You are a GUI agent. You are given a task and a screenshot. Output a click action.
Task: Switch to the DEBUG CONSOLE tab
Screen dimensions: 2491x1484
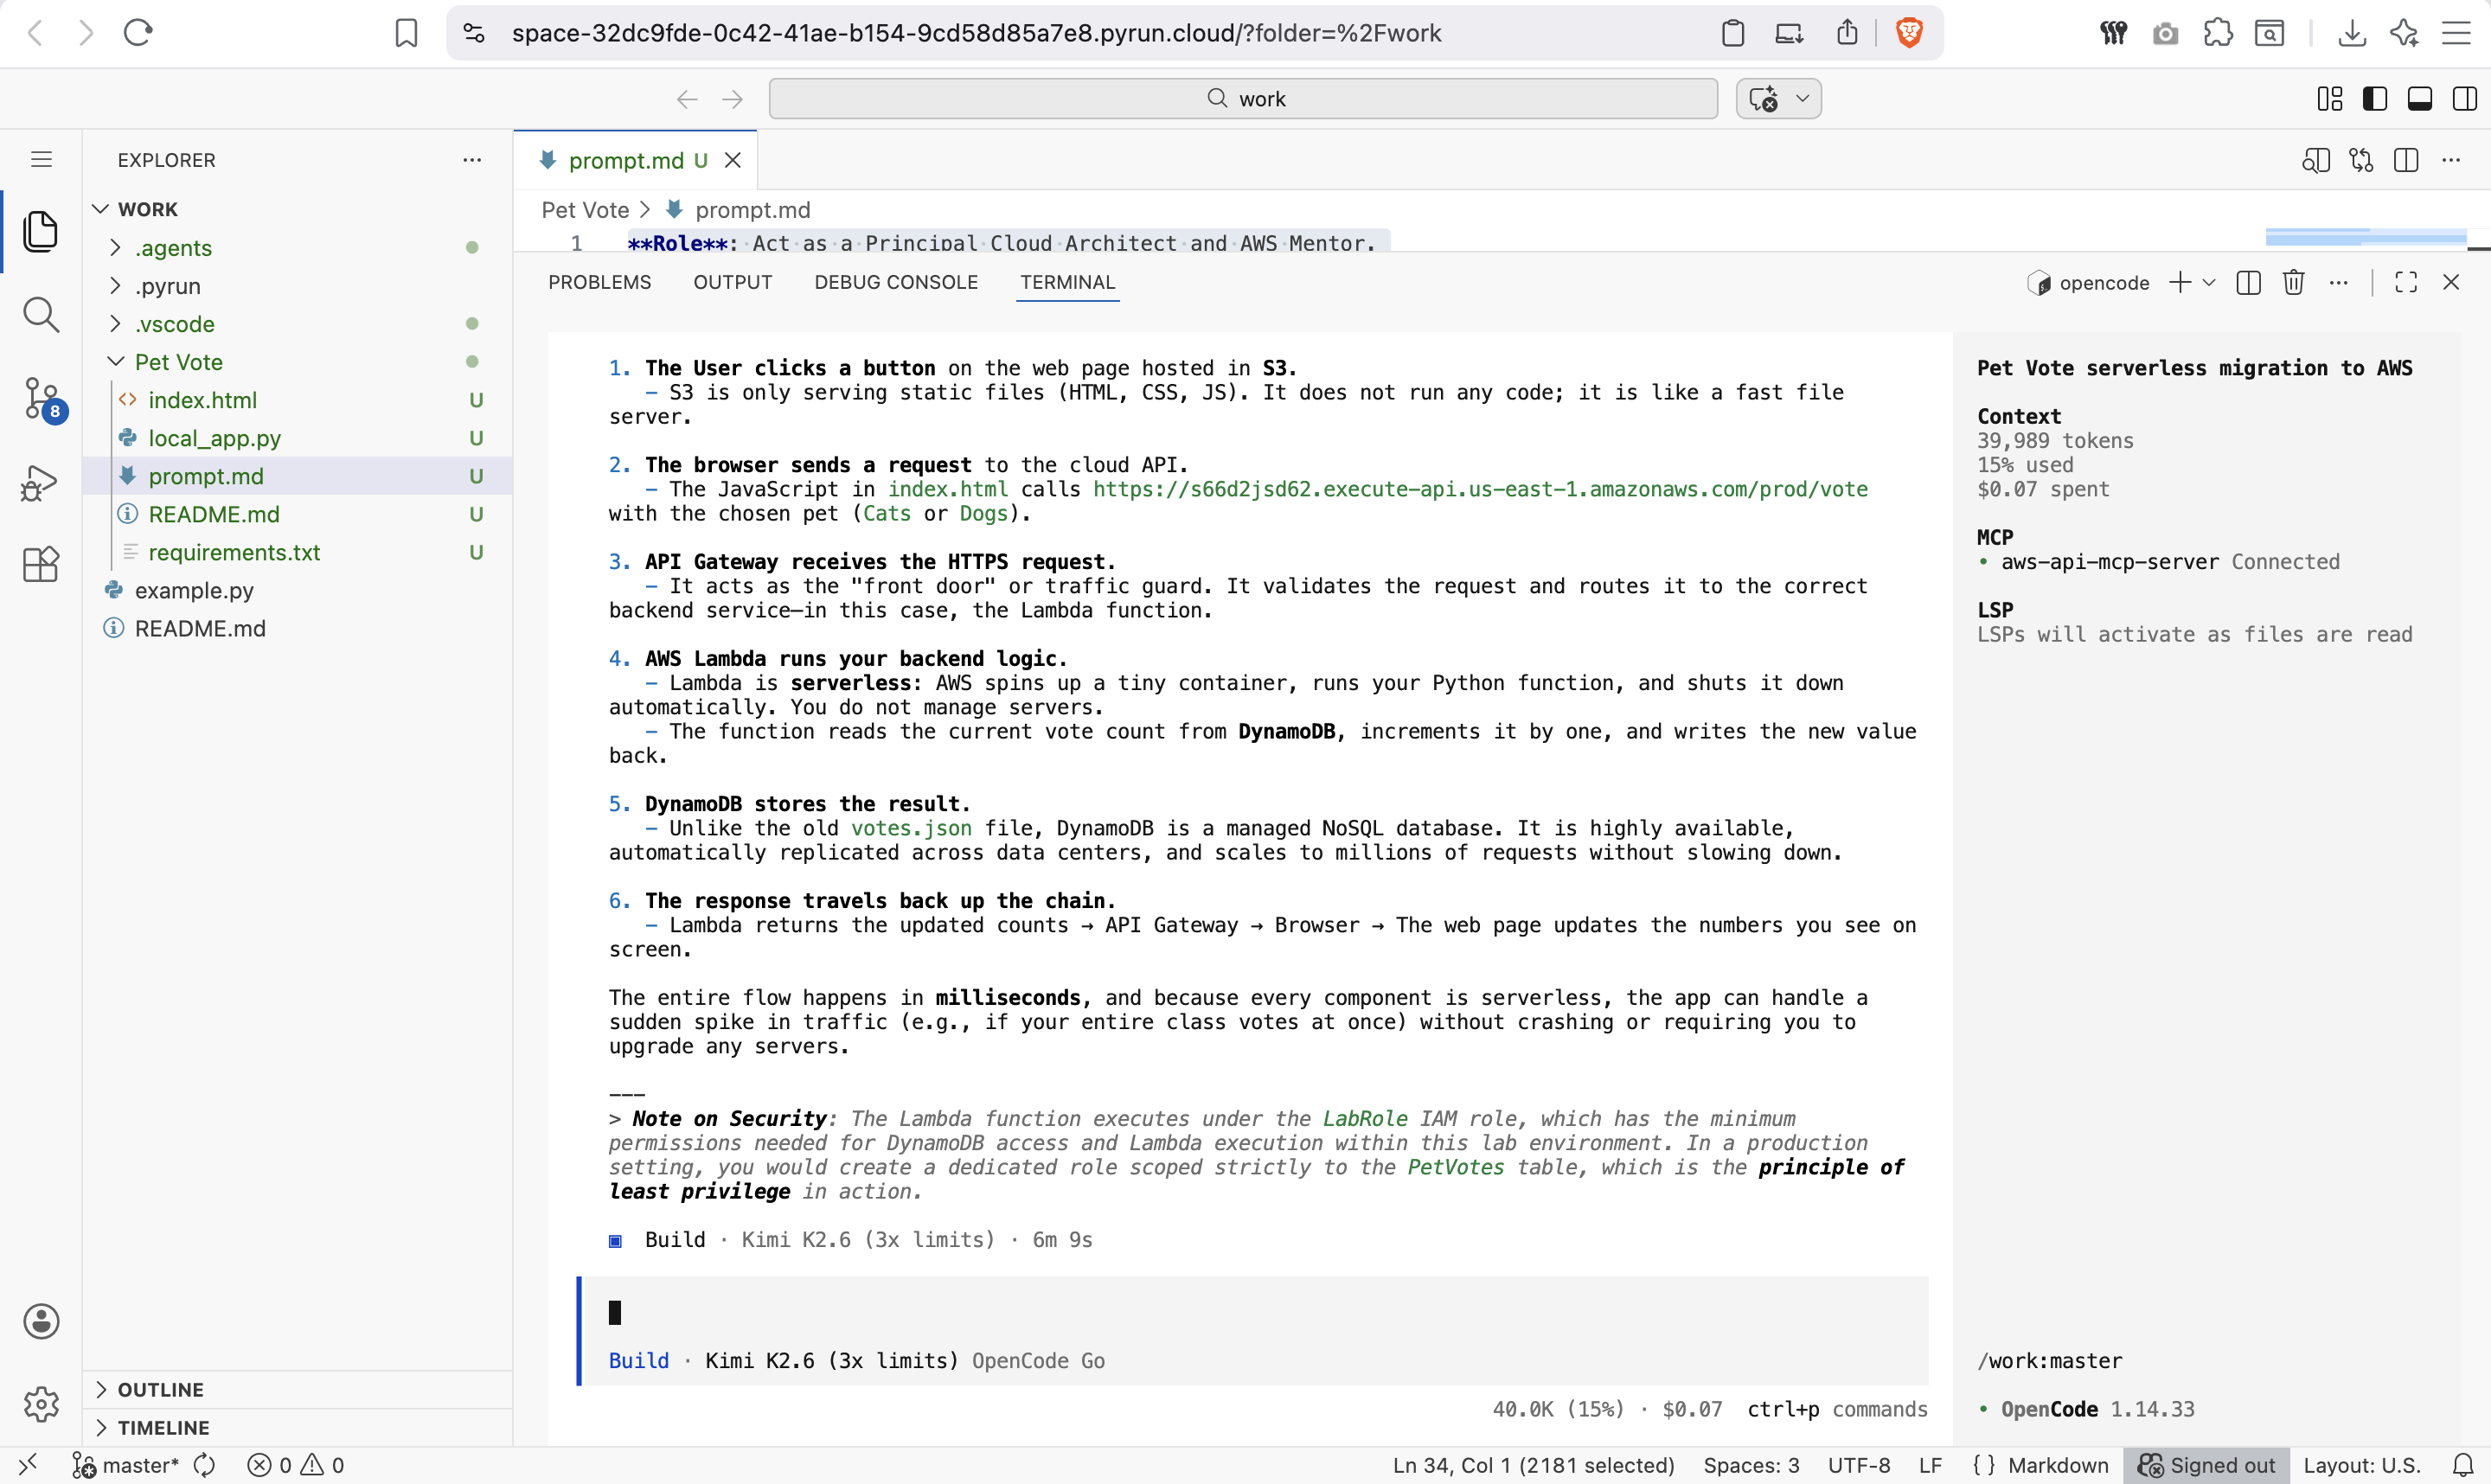pyautogui.click(x=896, y=283)
